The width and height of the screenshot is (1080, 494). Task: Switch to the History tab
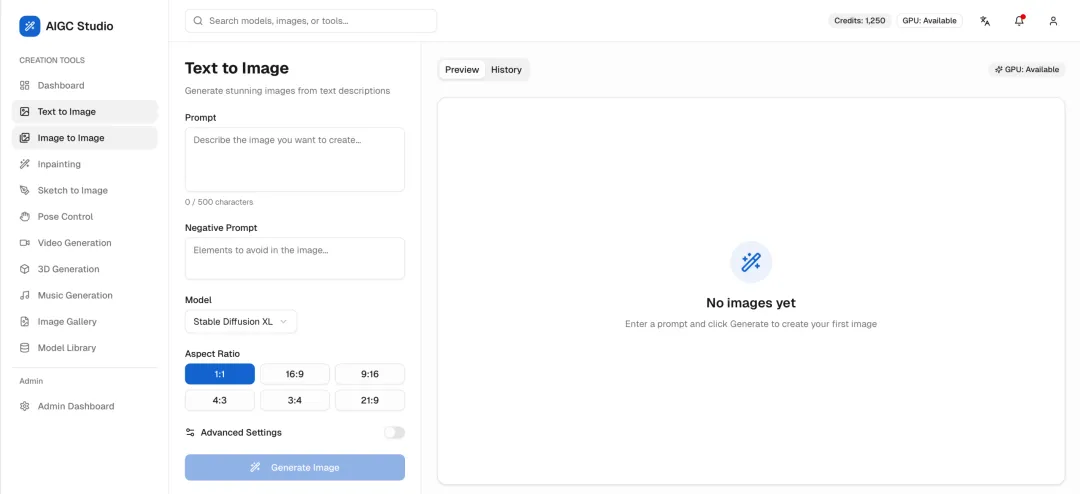(x=506, y=70)
